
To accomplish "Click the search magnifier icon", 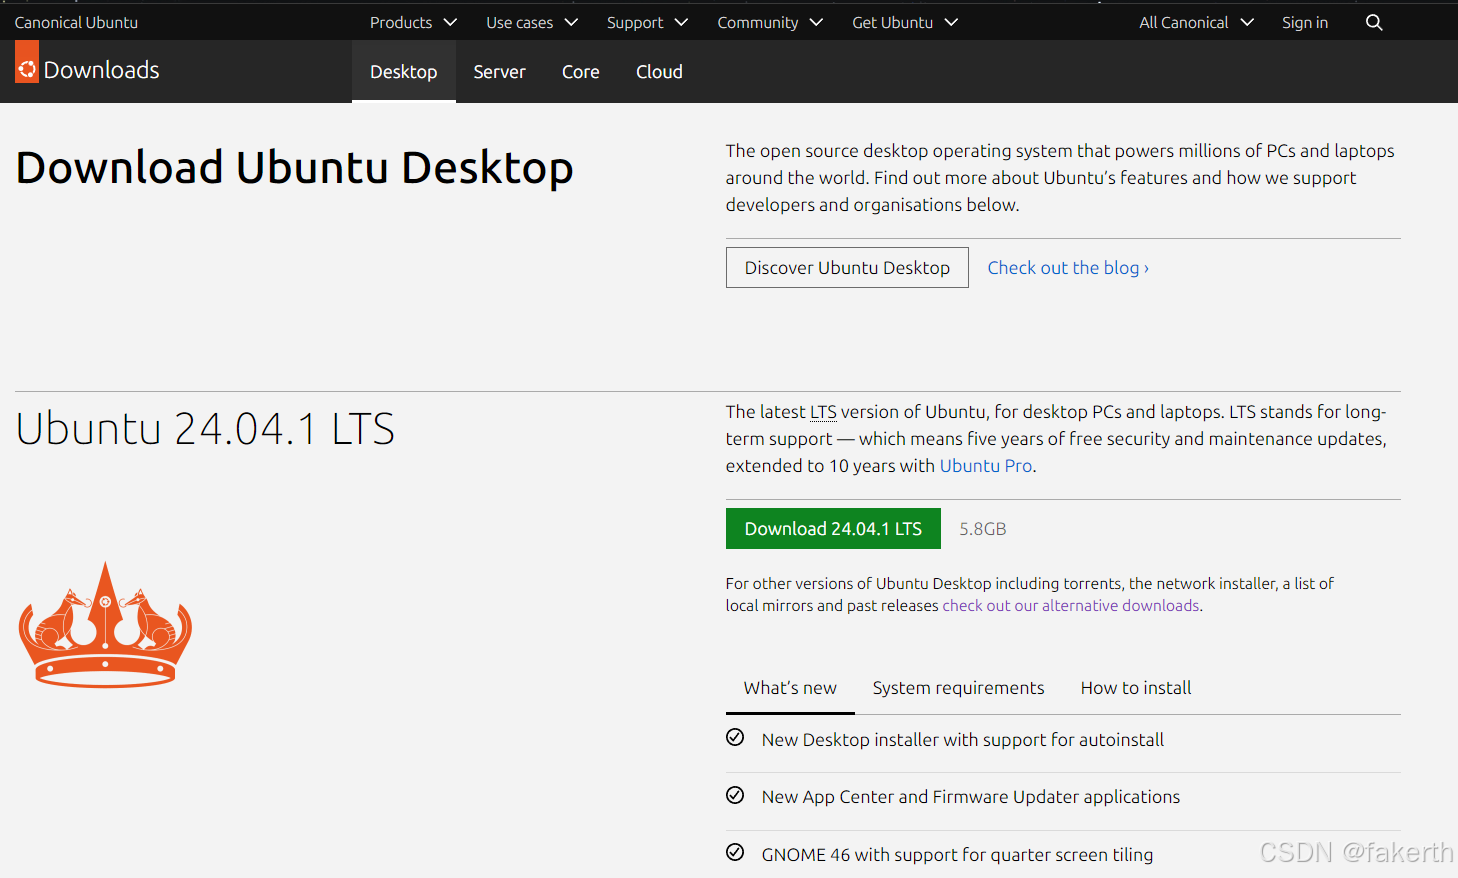I will click(1374, 22).
